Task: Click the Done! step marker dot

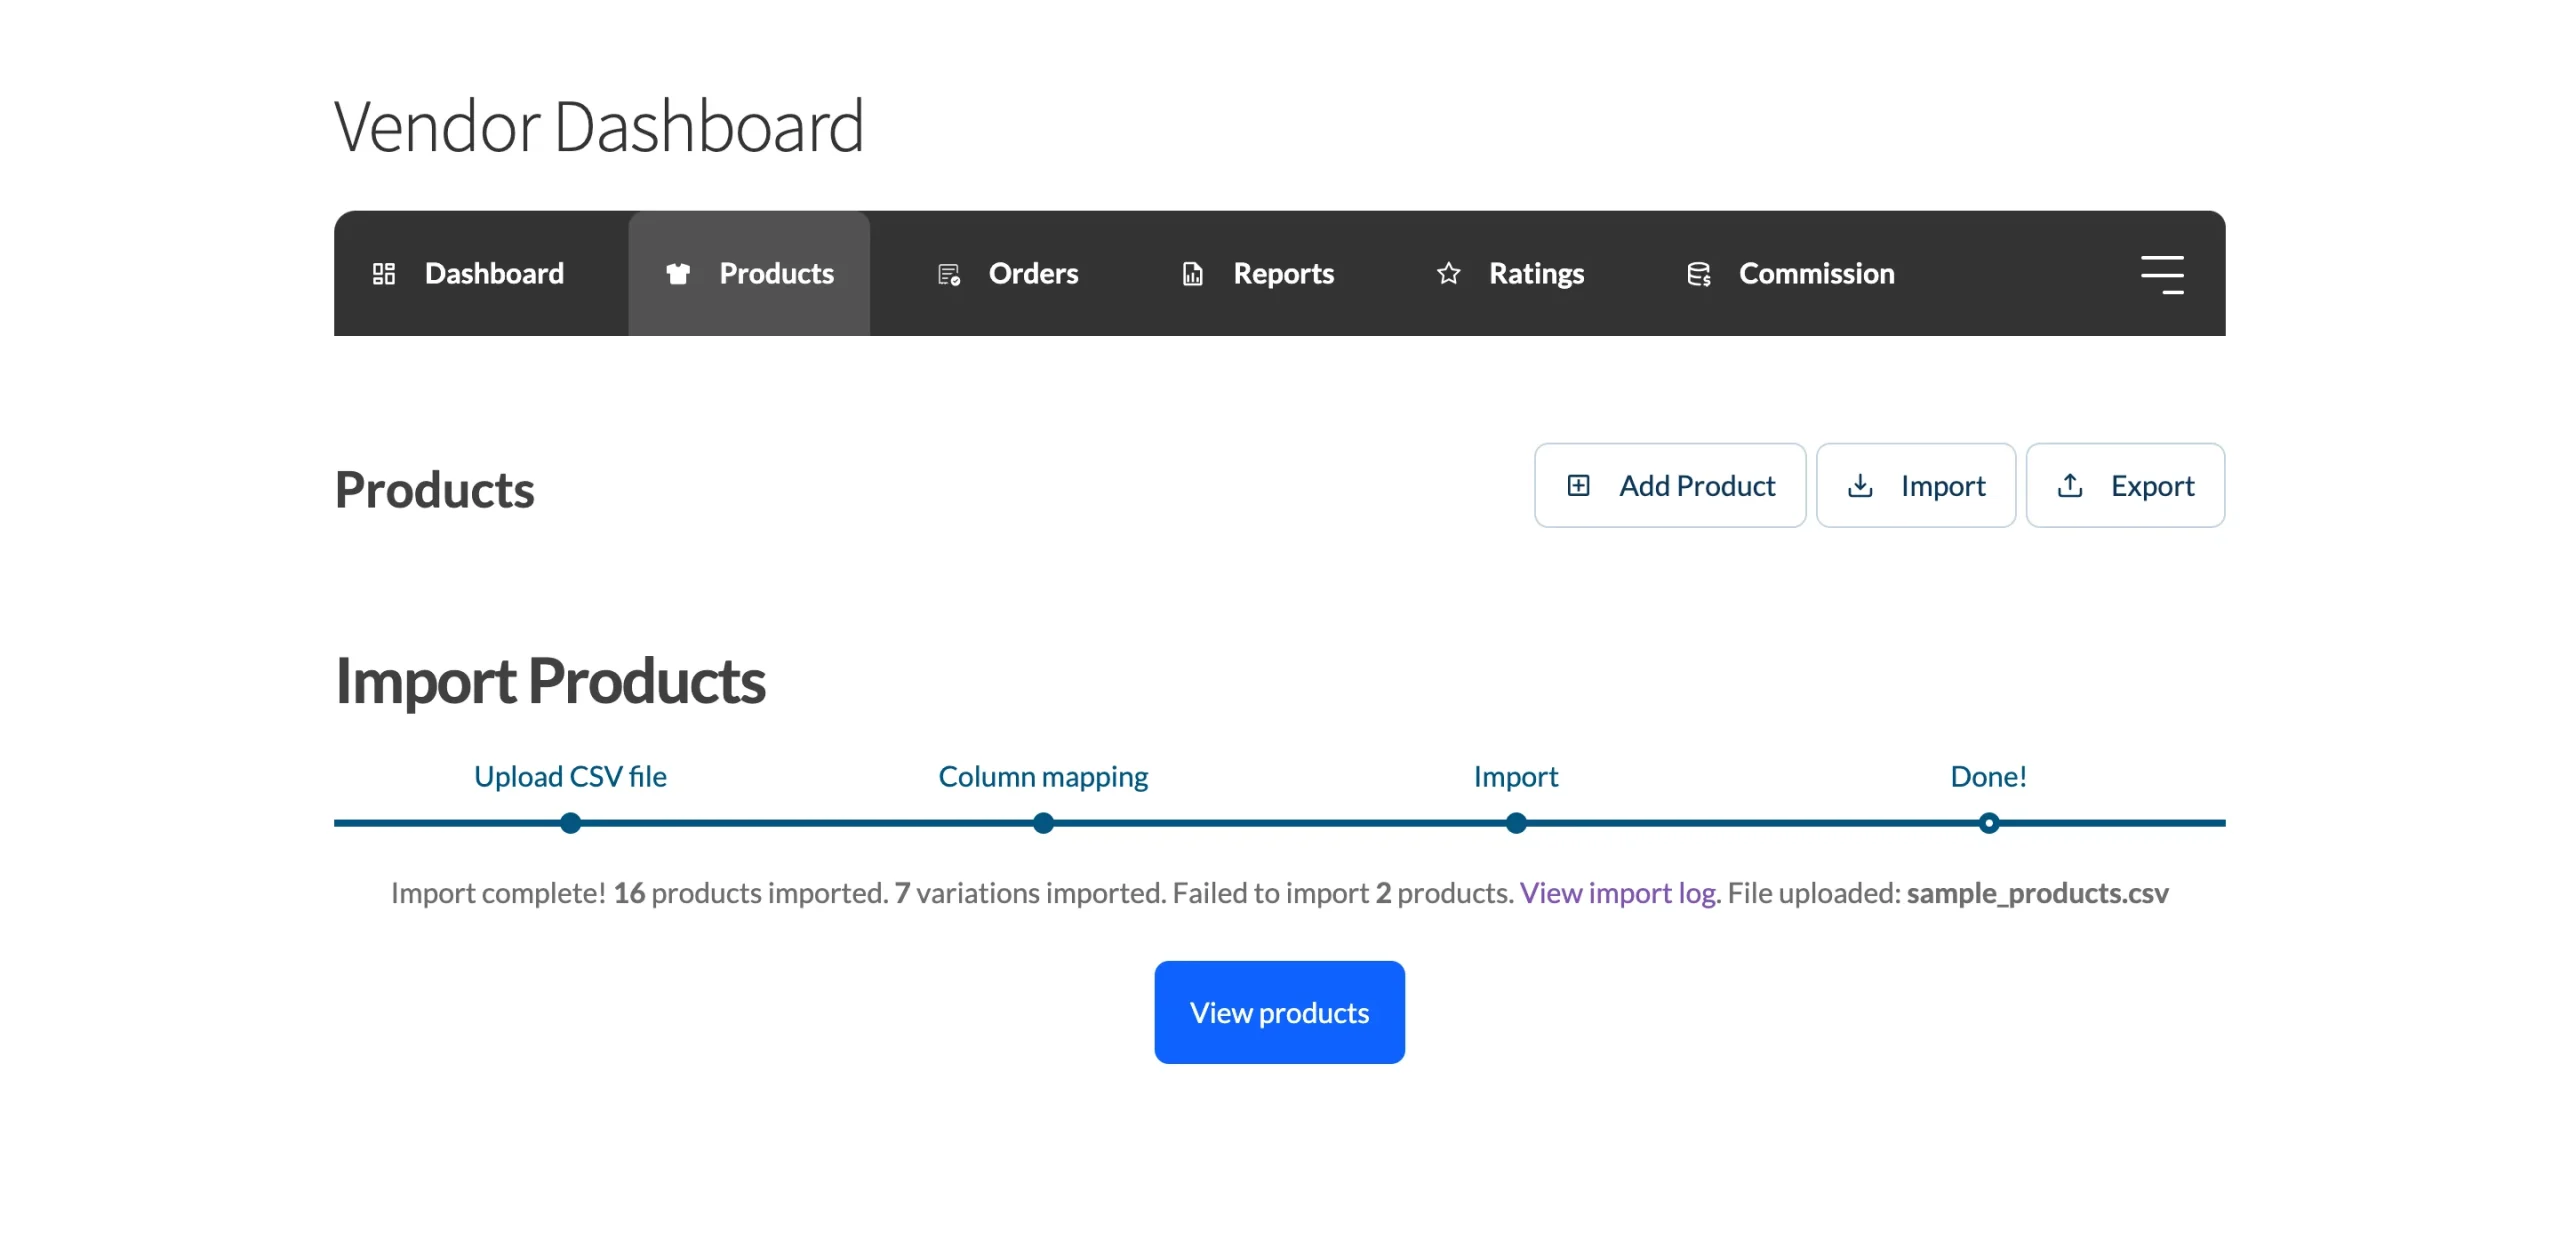Action: click(x=1989, y=824)
